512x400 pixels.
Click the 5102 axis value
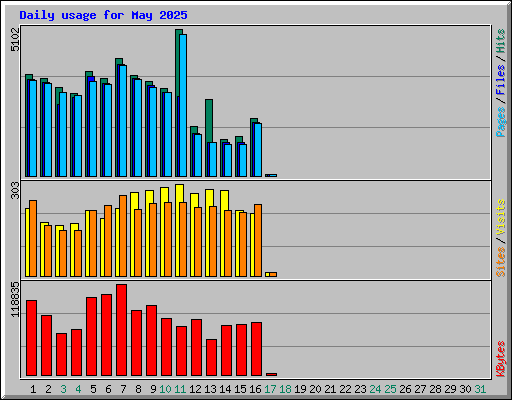click(15, 40)
